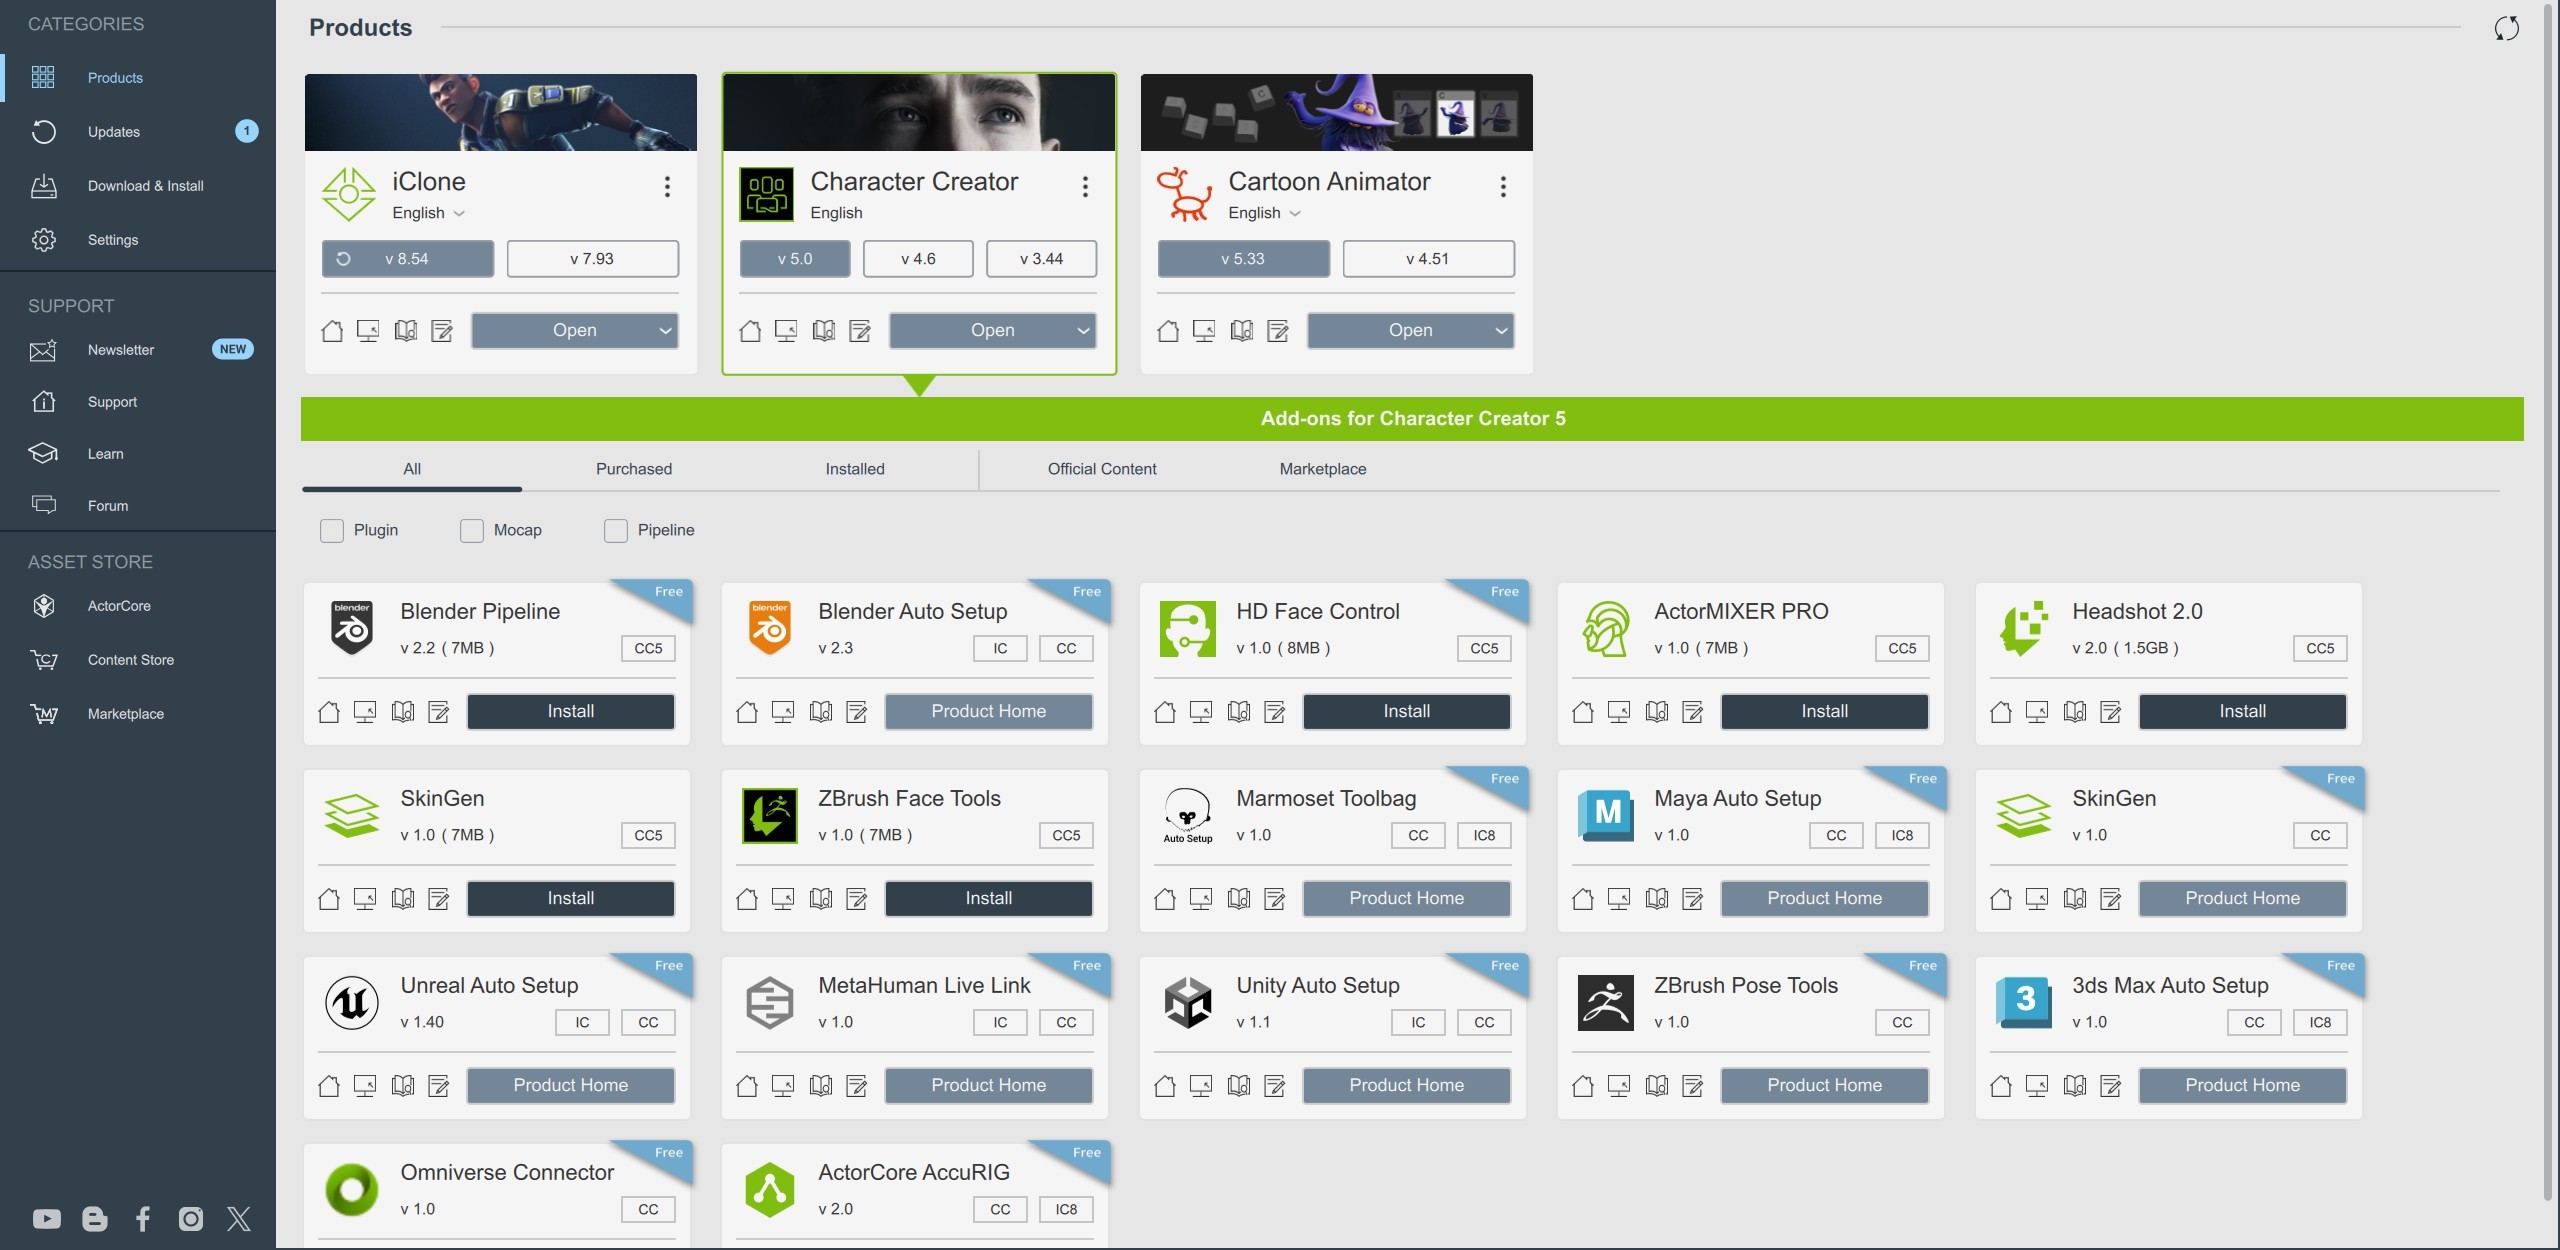This screenshot has width=2560, height=1250.
Task: Open Product Home for Maya Auto Setup
Action: [1824, 898]
